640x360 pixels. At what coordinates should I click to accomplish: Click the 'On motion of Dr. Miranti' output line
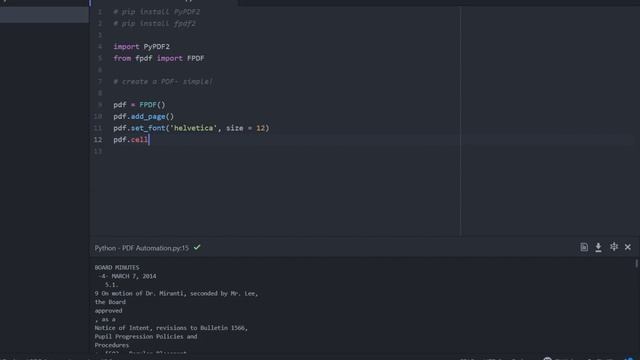[176, 293]
